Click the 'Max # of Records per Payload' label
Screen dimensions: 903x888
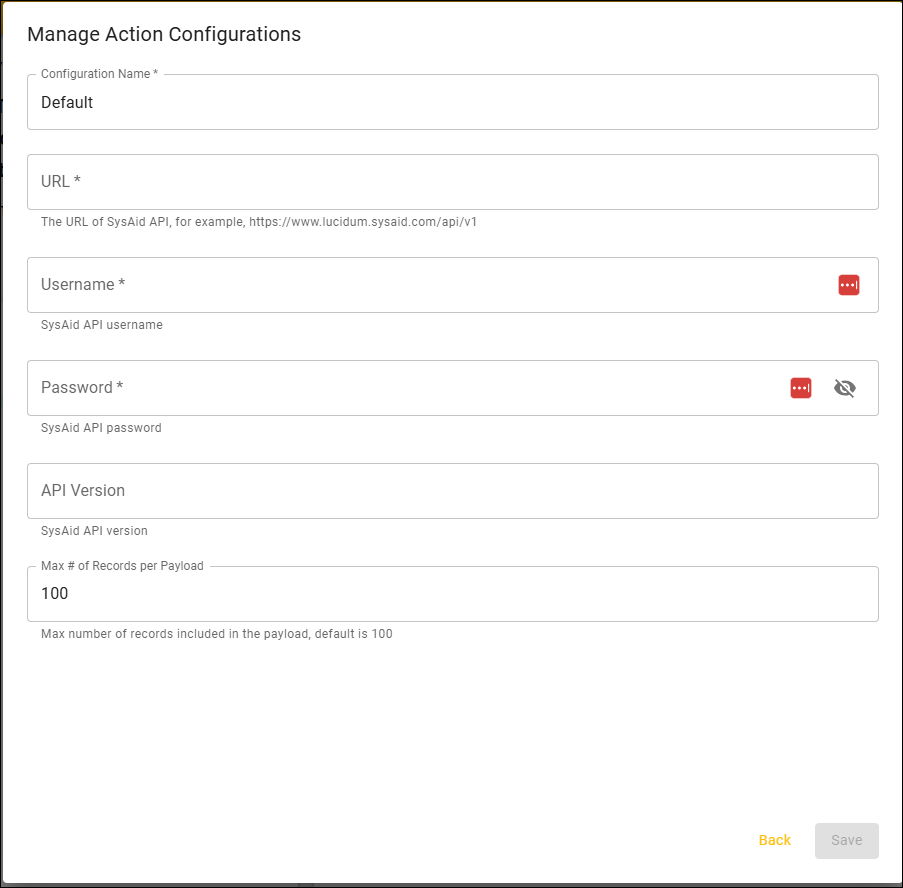[x=122, y=566]
